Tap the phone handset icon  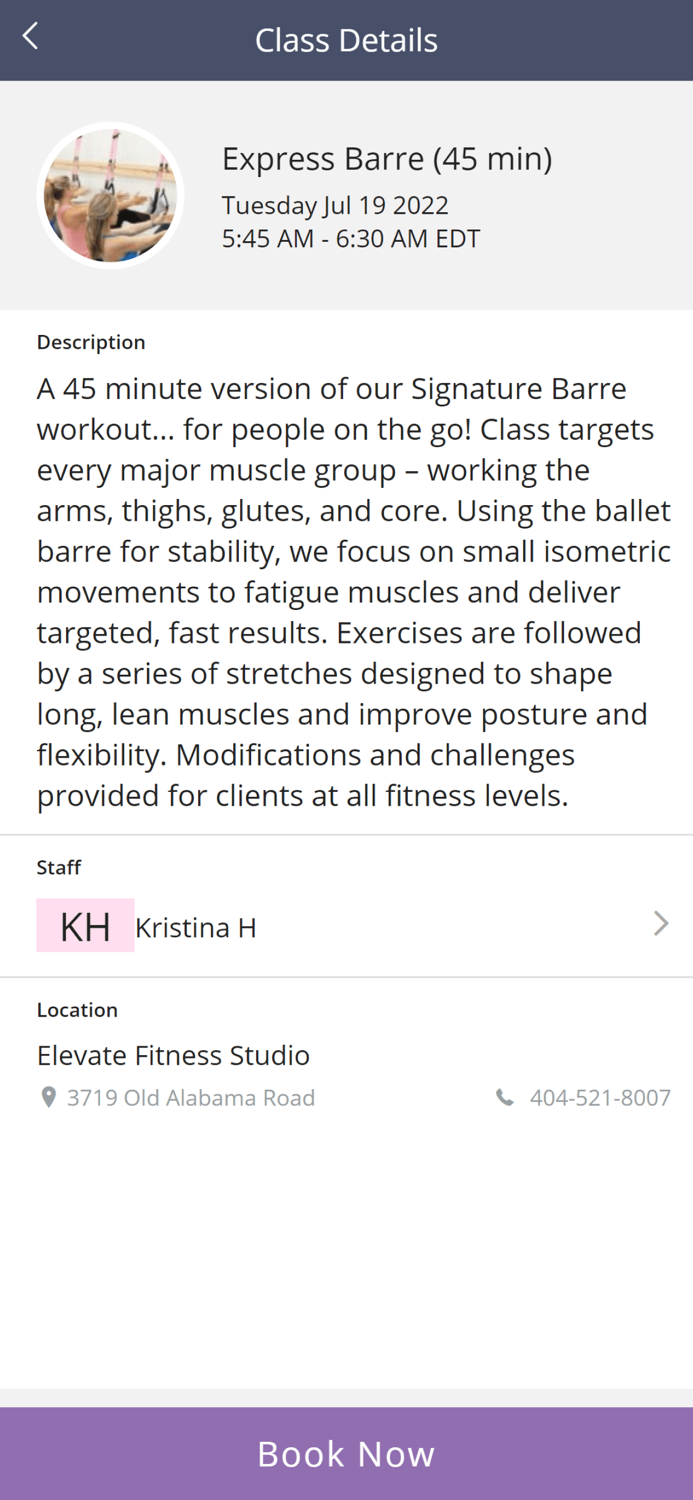click(x=505, y=1096)
